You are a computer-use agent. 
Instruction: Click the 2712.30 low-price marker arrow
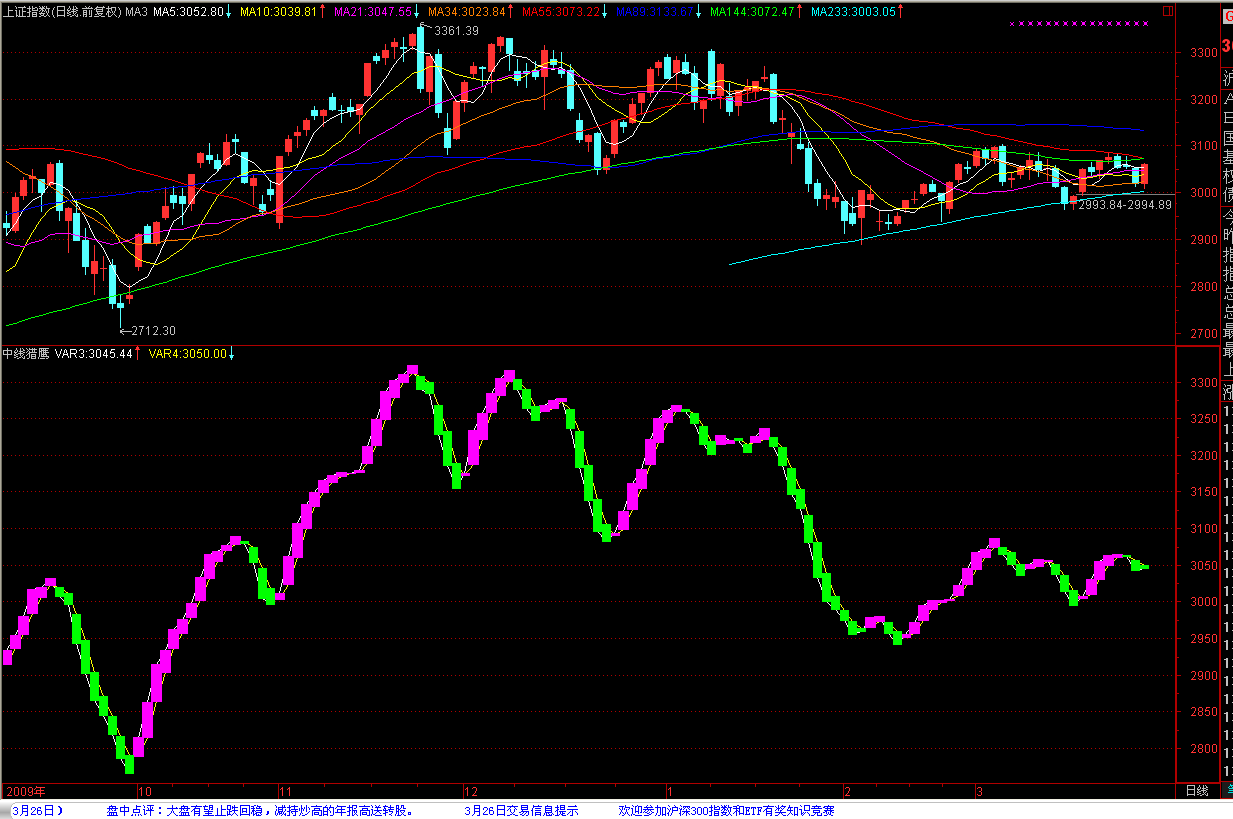coord(124,331)
